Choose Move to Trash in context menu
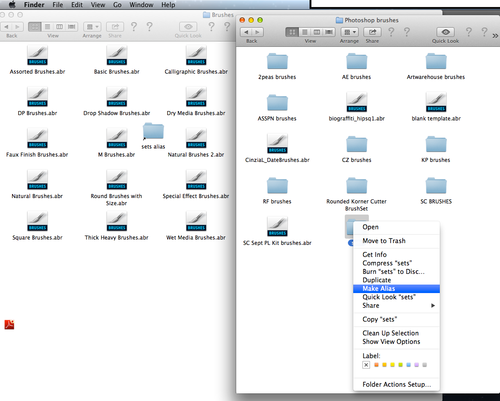Image resolution: width=500 pixels, height=401 pixels. [x=396, y=241]
